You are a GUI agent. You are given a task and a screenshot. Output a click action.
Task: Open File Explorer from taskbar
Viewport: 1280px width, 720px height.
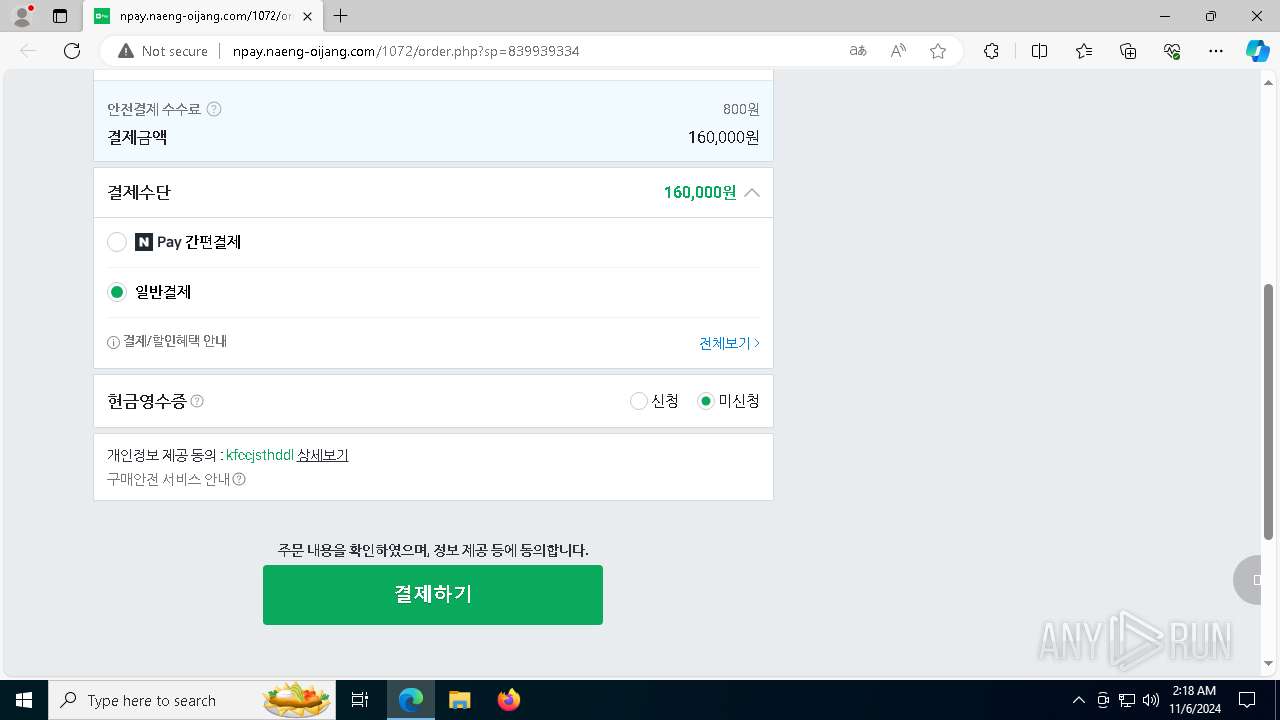459,700
